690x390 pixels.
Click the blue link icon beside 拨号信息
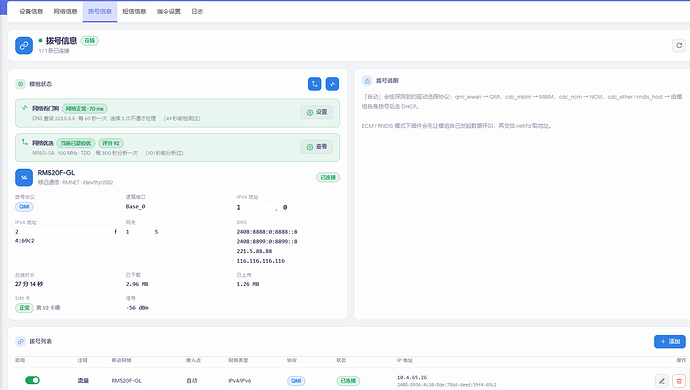pos(24,45)
